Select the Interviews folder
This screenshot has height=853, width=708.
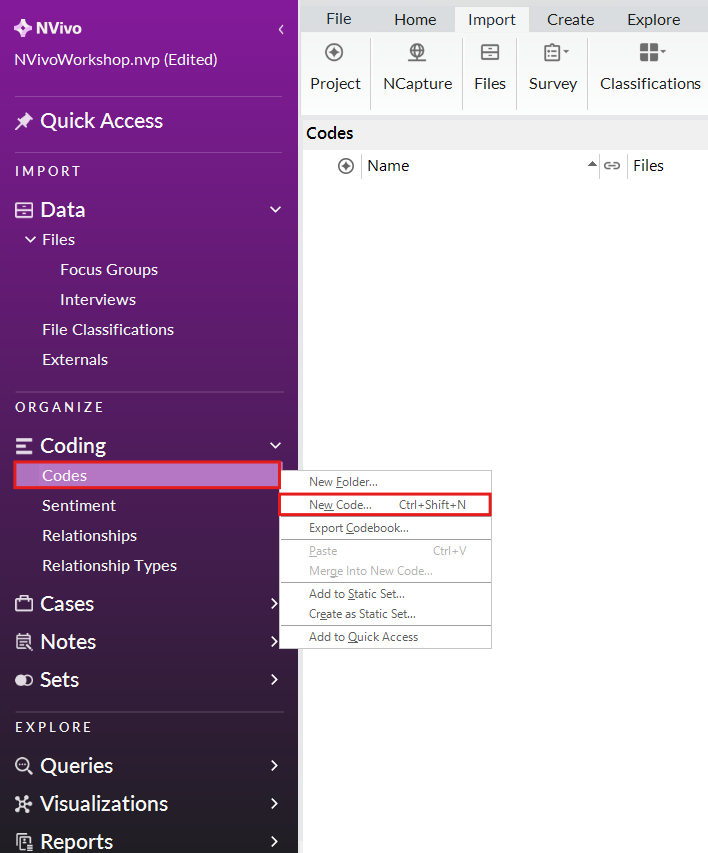tap(98, 300)
